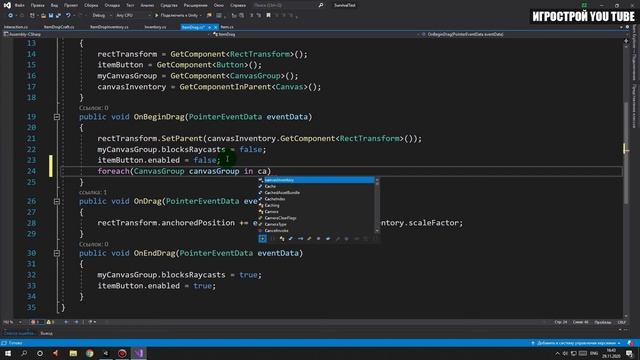Viewport: 640px width, 360px height.
Task: Click the Visual Studio taskbar icon
Action: pyautogui.click(x=139, y=353)
